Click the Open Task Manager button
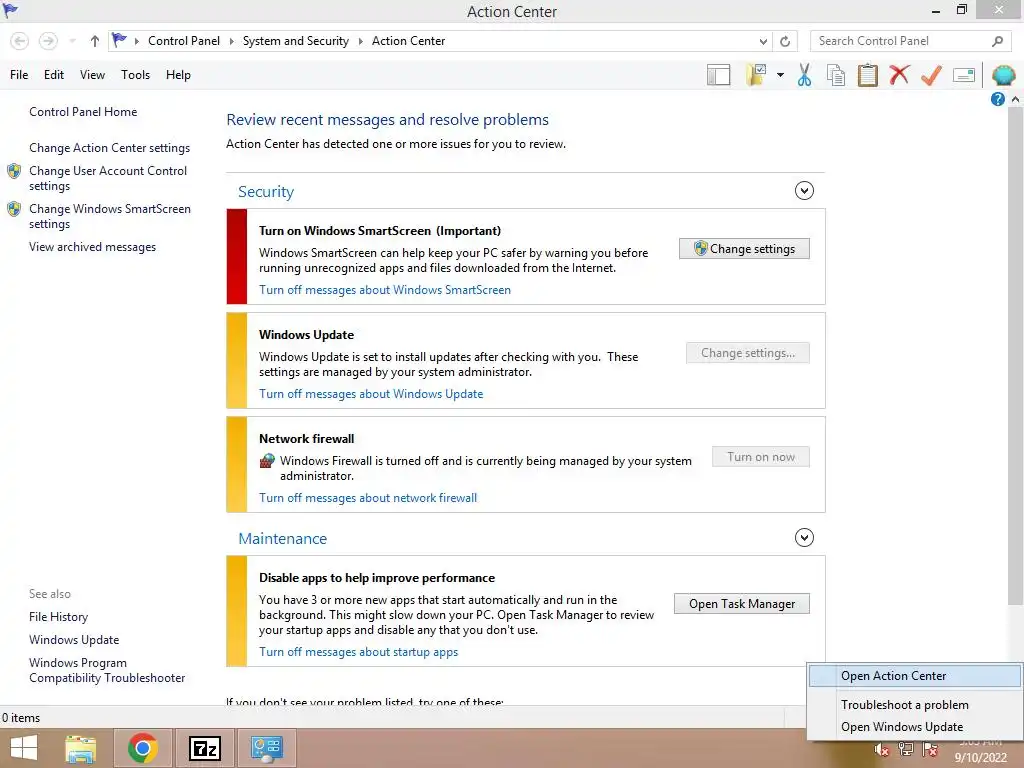This screenshot has height=768, width=1024. (x=741, y=604)
